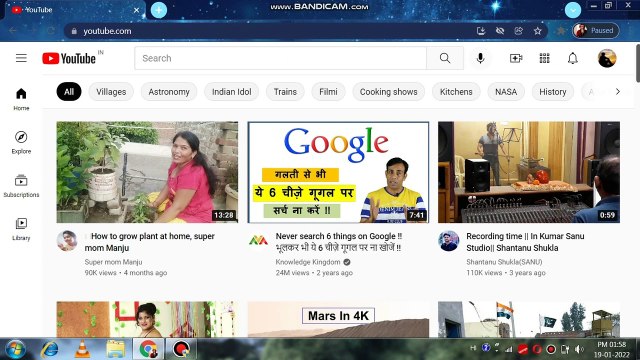Click Knowledge Kingdom channel avatar

click(258, 240)
